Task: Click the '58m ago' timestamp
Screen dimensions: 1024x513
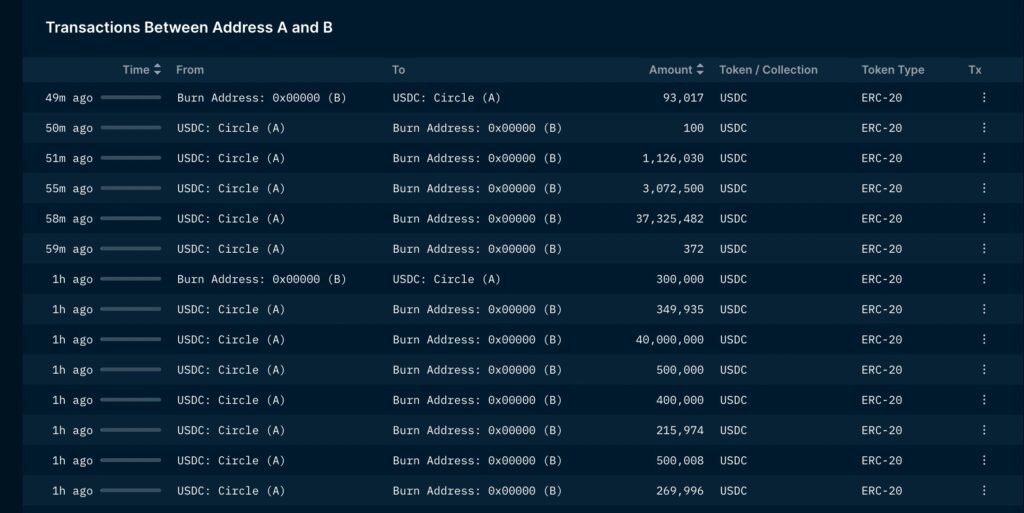Action: (69, 219)
